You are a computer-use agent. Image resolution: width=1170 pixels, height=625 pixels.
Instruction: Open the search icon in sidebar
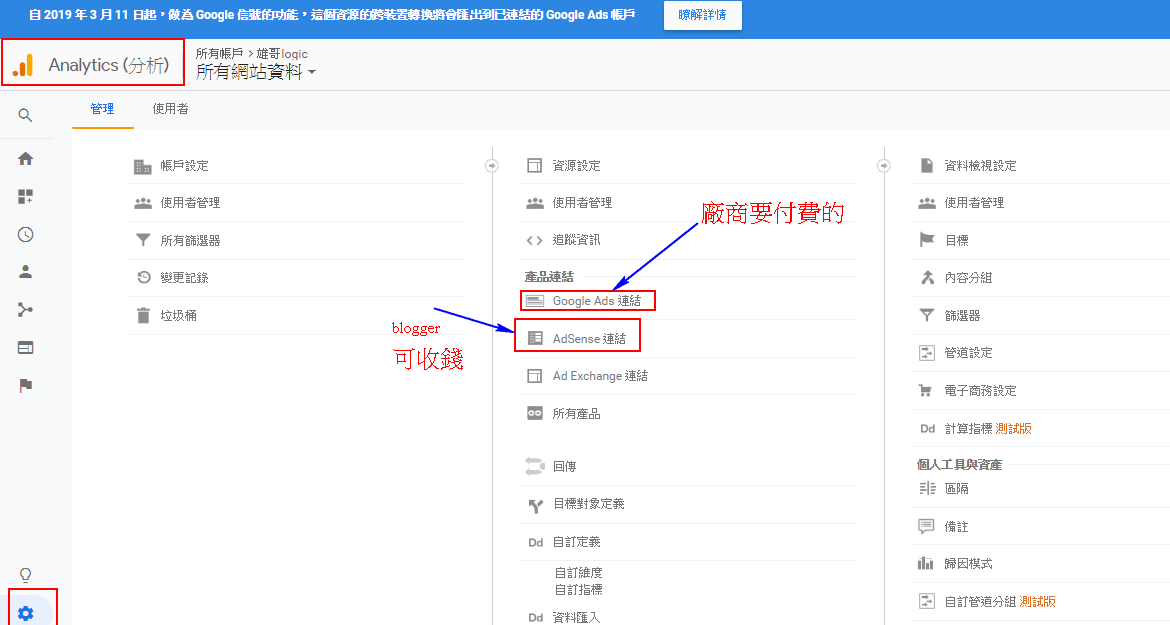point(25,115)
